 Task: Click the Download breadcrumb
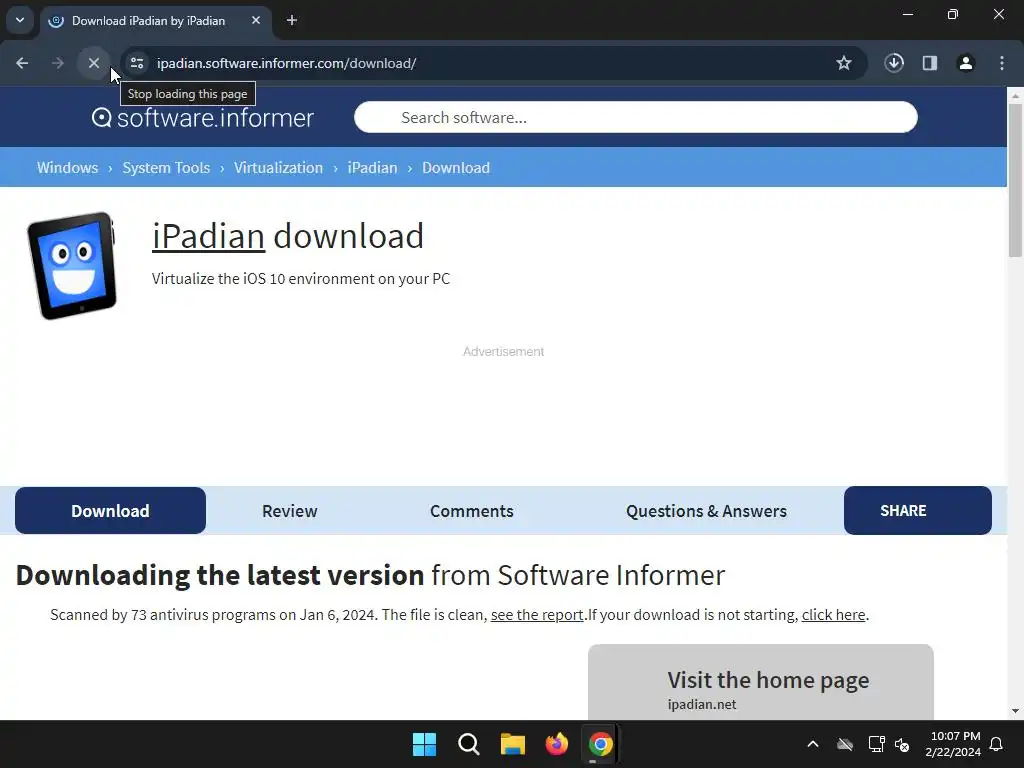456,168
